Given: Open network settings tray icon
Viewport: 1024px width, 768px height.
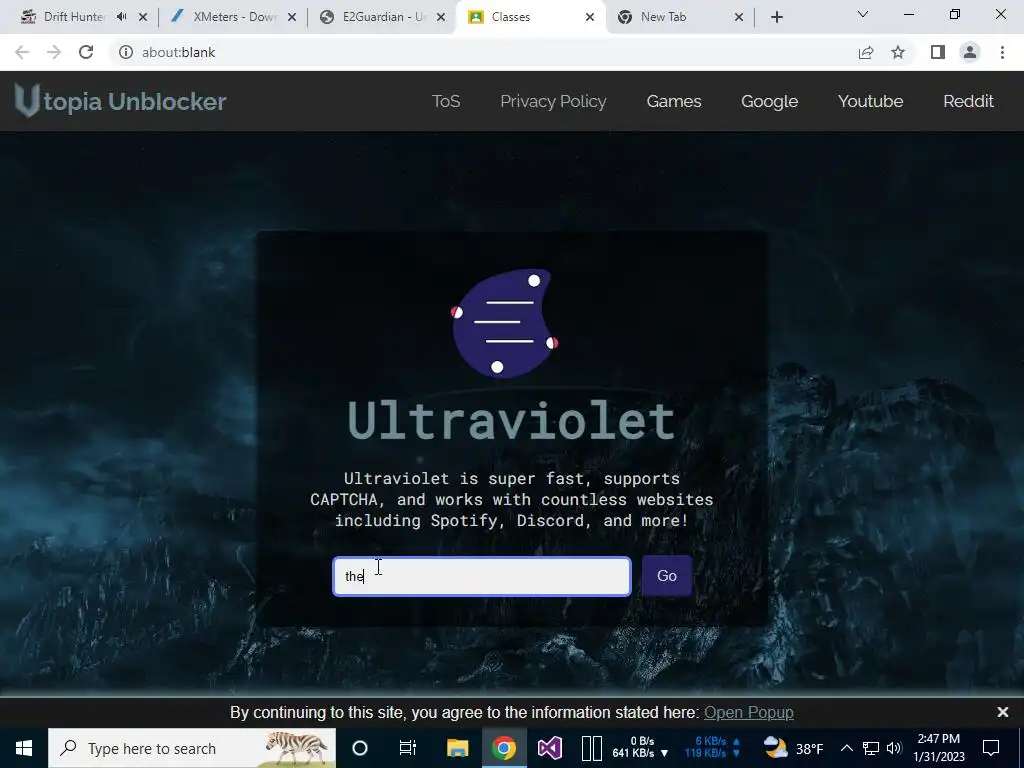Looking at the screenshot, I should click(871, 748).
